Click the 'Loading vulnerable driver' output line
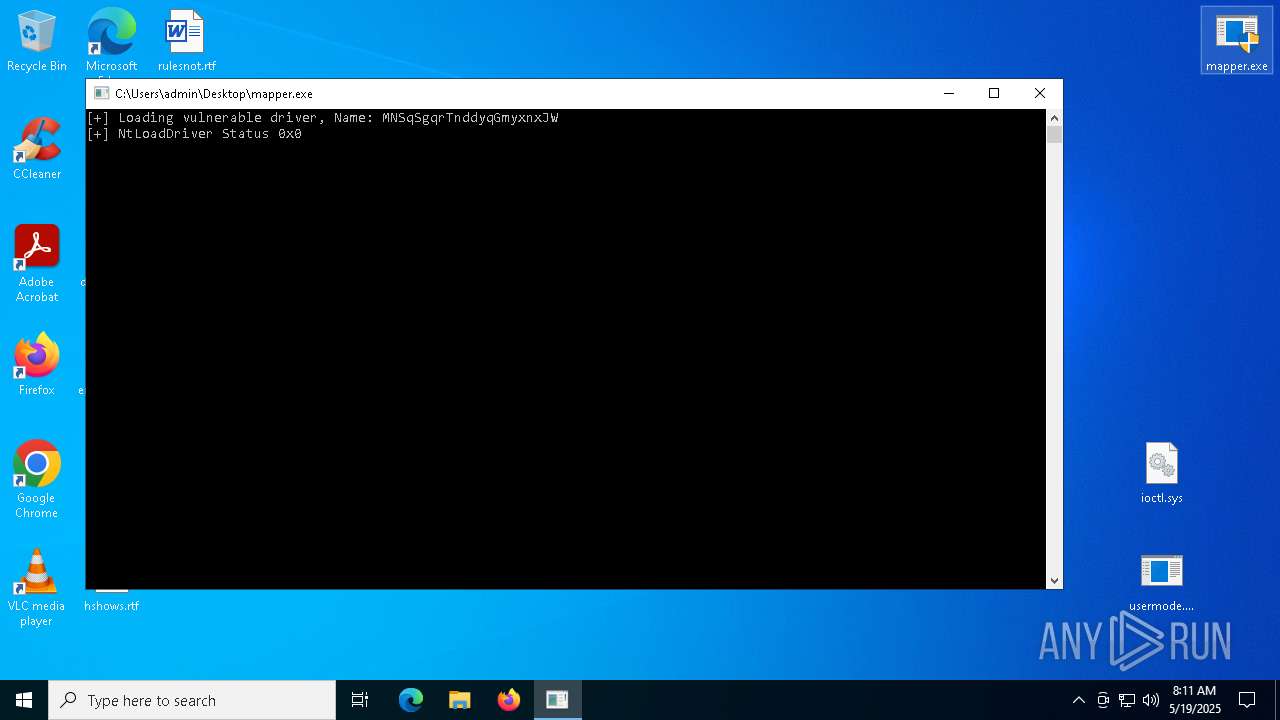The height and width of the screenshot is (720, 1280). click(x=323, y=118)
